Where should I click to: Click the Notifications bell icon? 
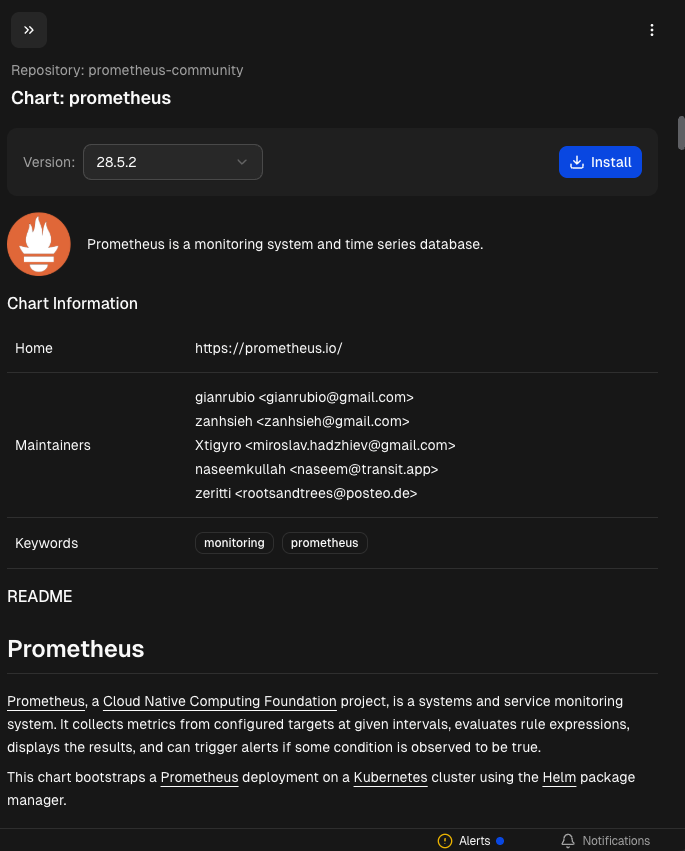(x=568, y=841)
